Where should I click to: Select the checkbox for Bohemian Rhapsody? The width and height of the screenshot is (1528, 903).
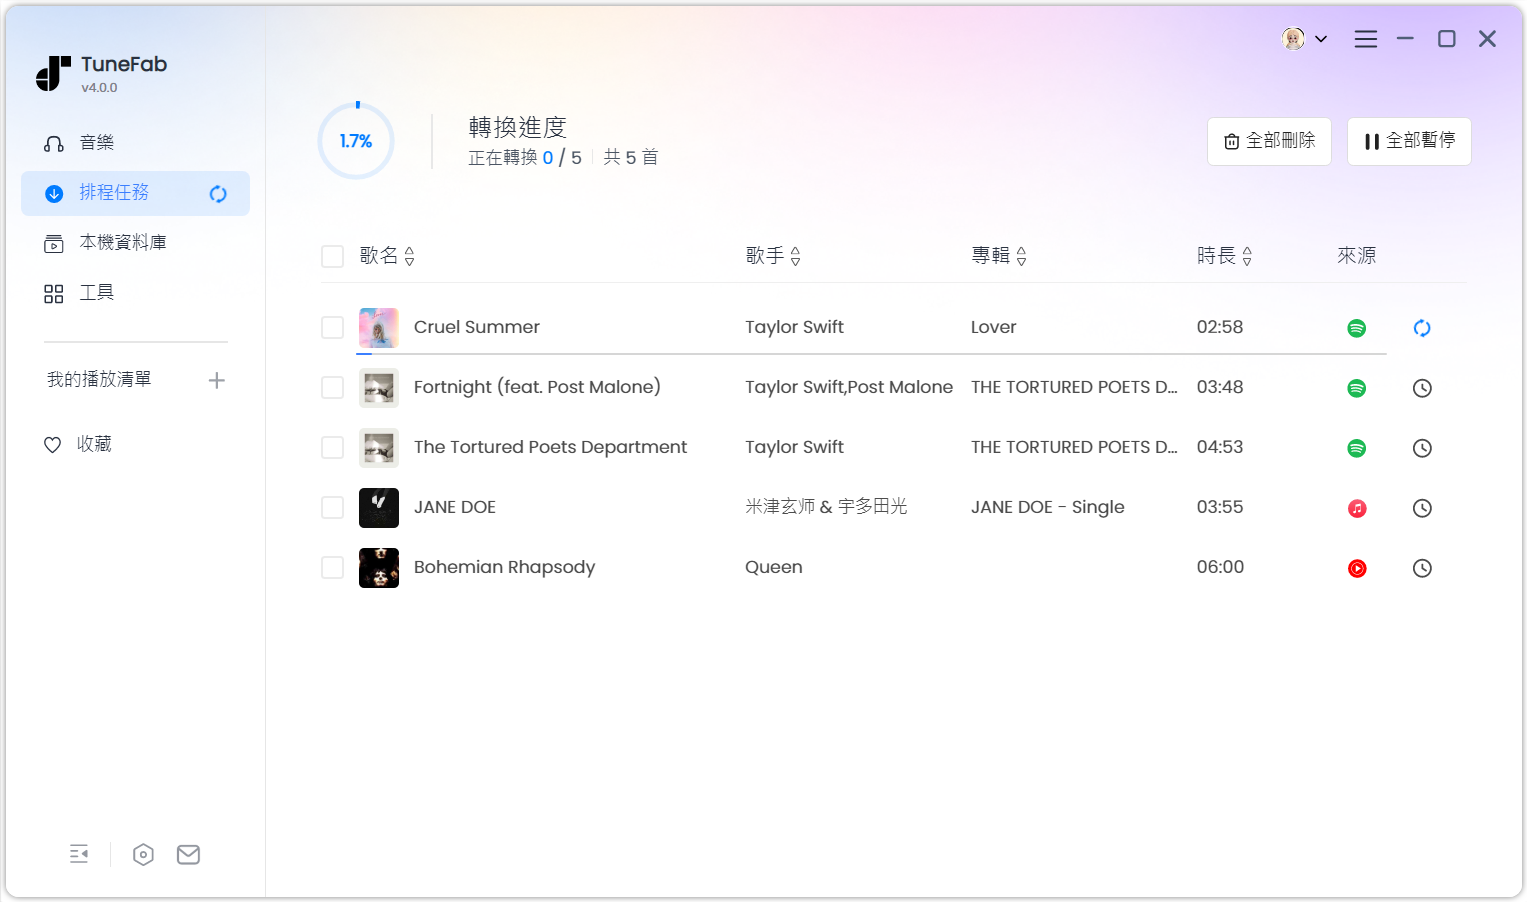coord(332,567)
